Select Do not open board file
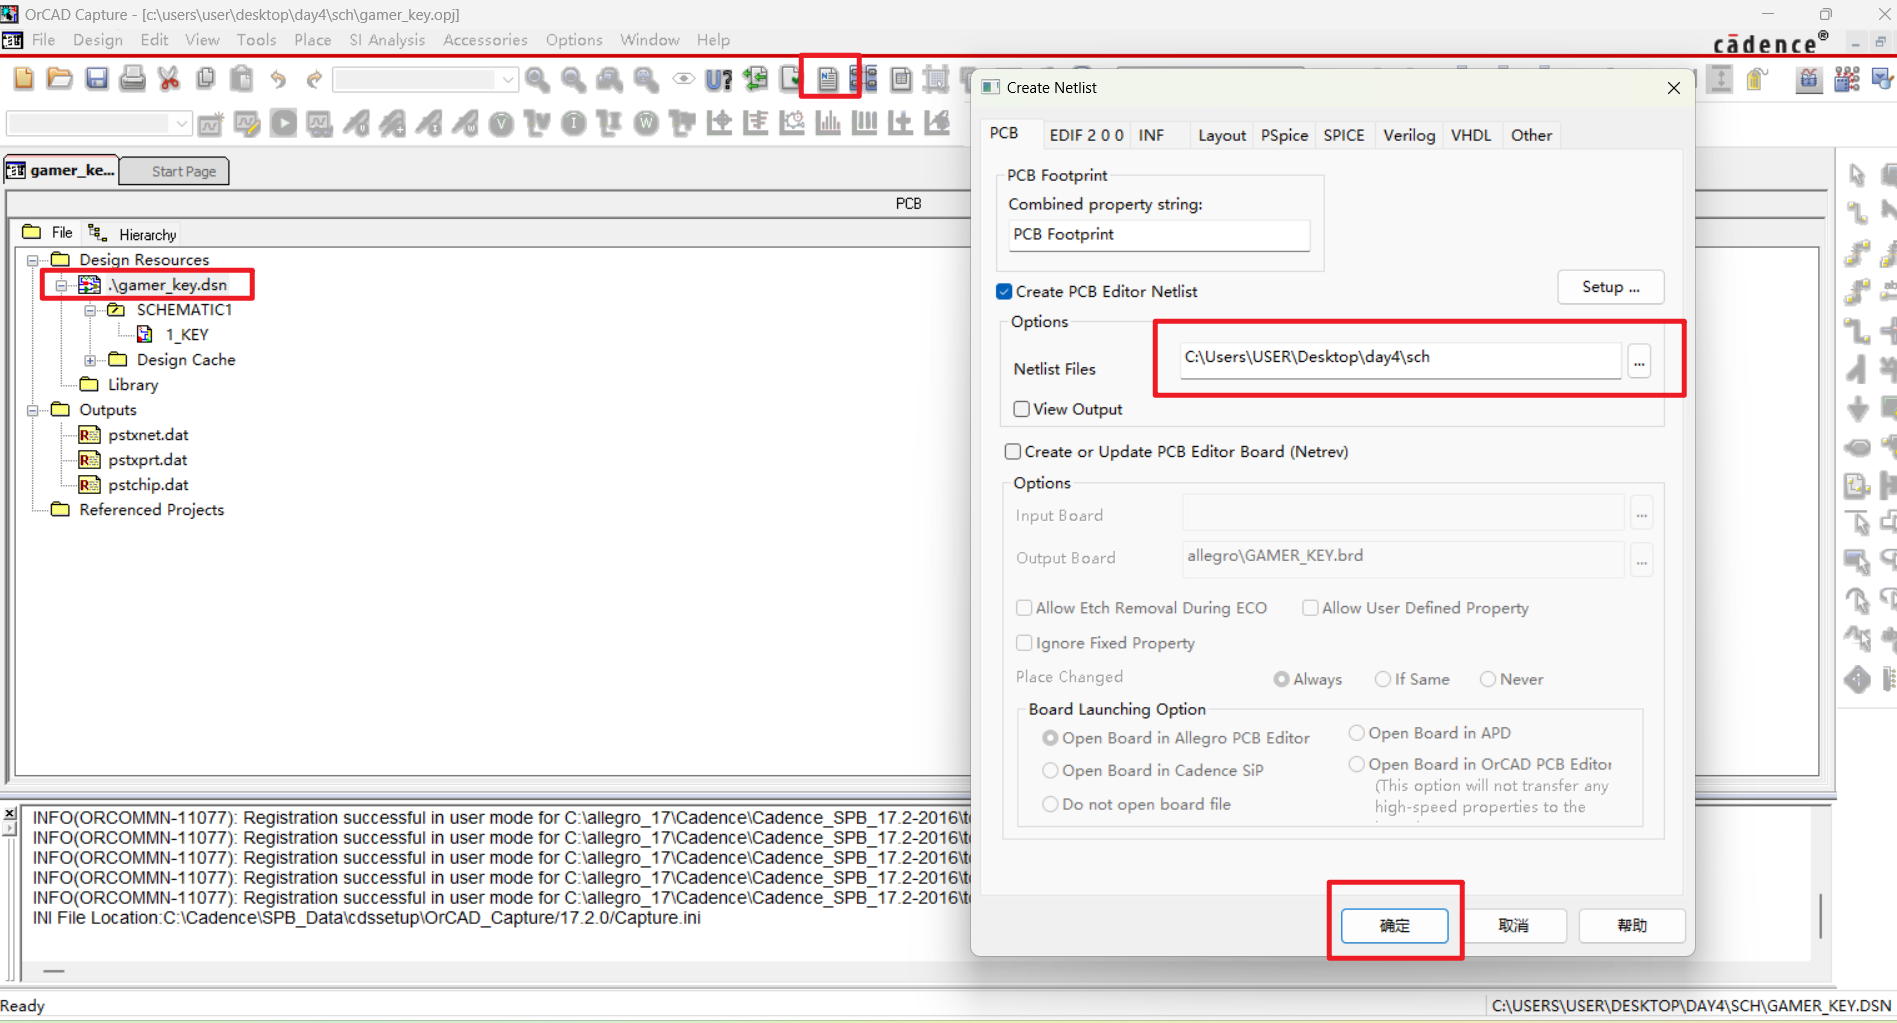1897x1023 pixels. pos(1050,804)
